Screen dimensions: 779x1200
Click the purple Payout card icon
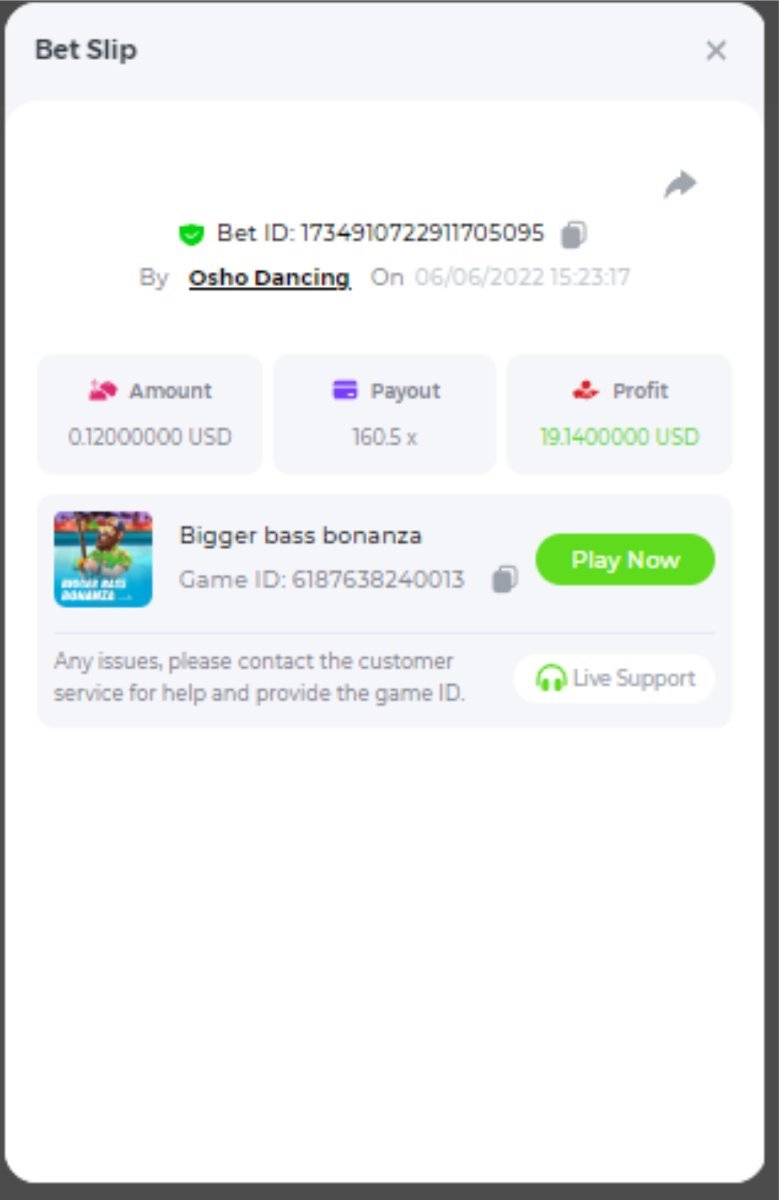(x=344, y=391)
